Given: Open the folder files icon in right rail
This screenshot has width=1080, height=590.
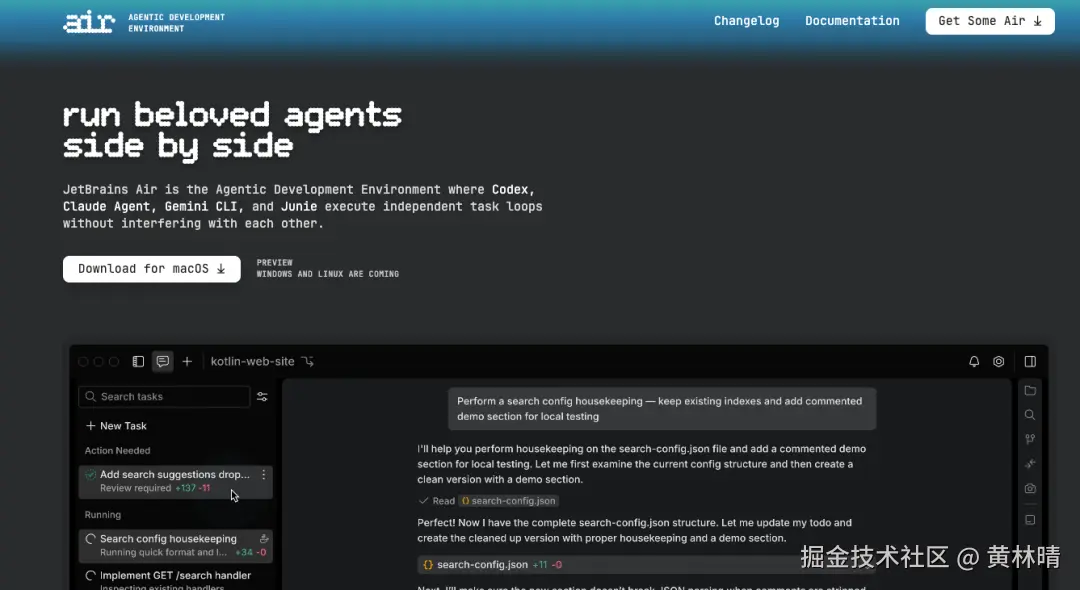Looking at the screenshot, I should coord(1030,390).
